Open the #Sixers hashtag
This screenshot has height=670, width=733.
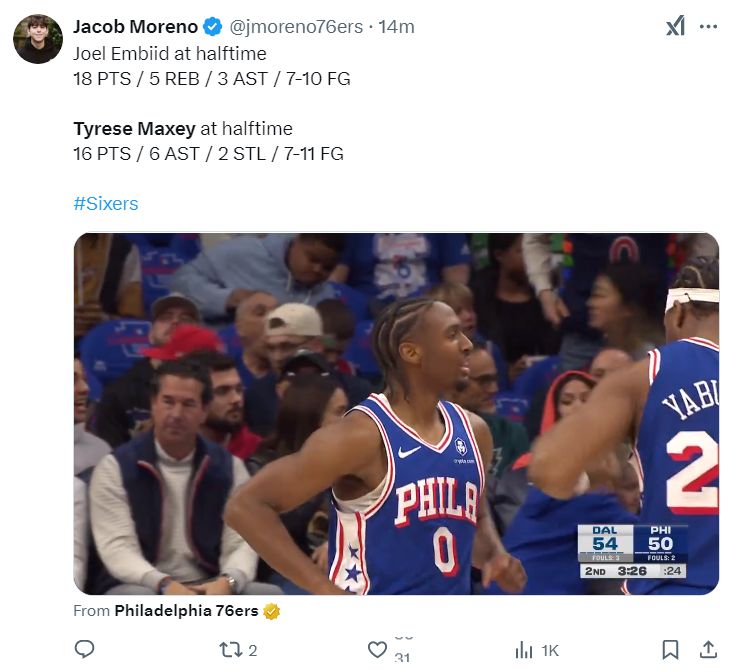(106, 204)
